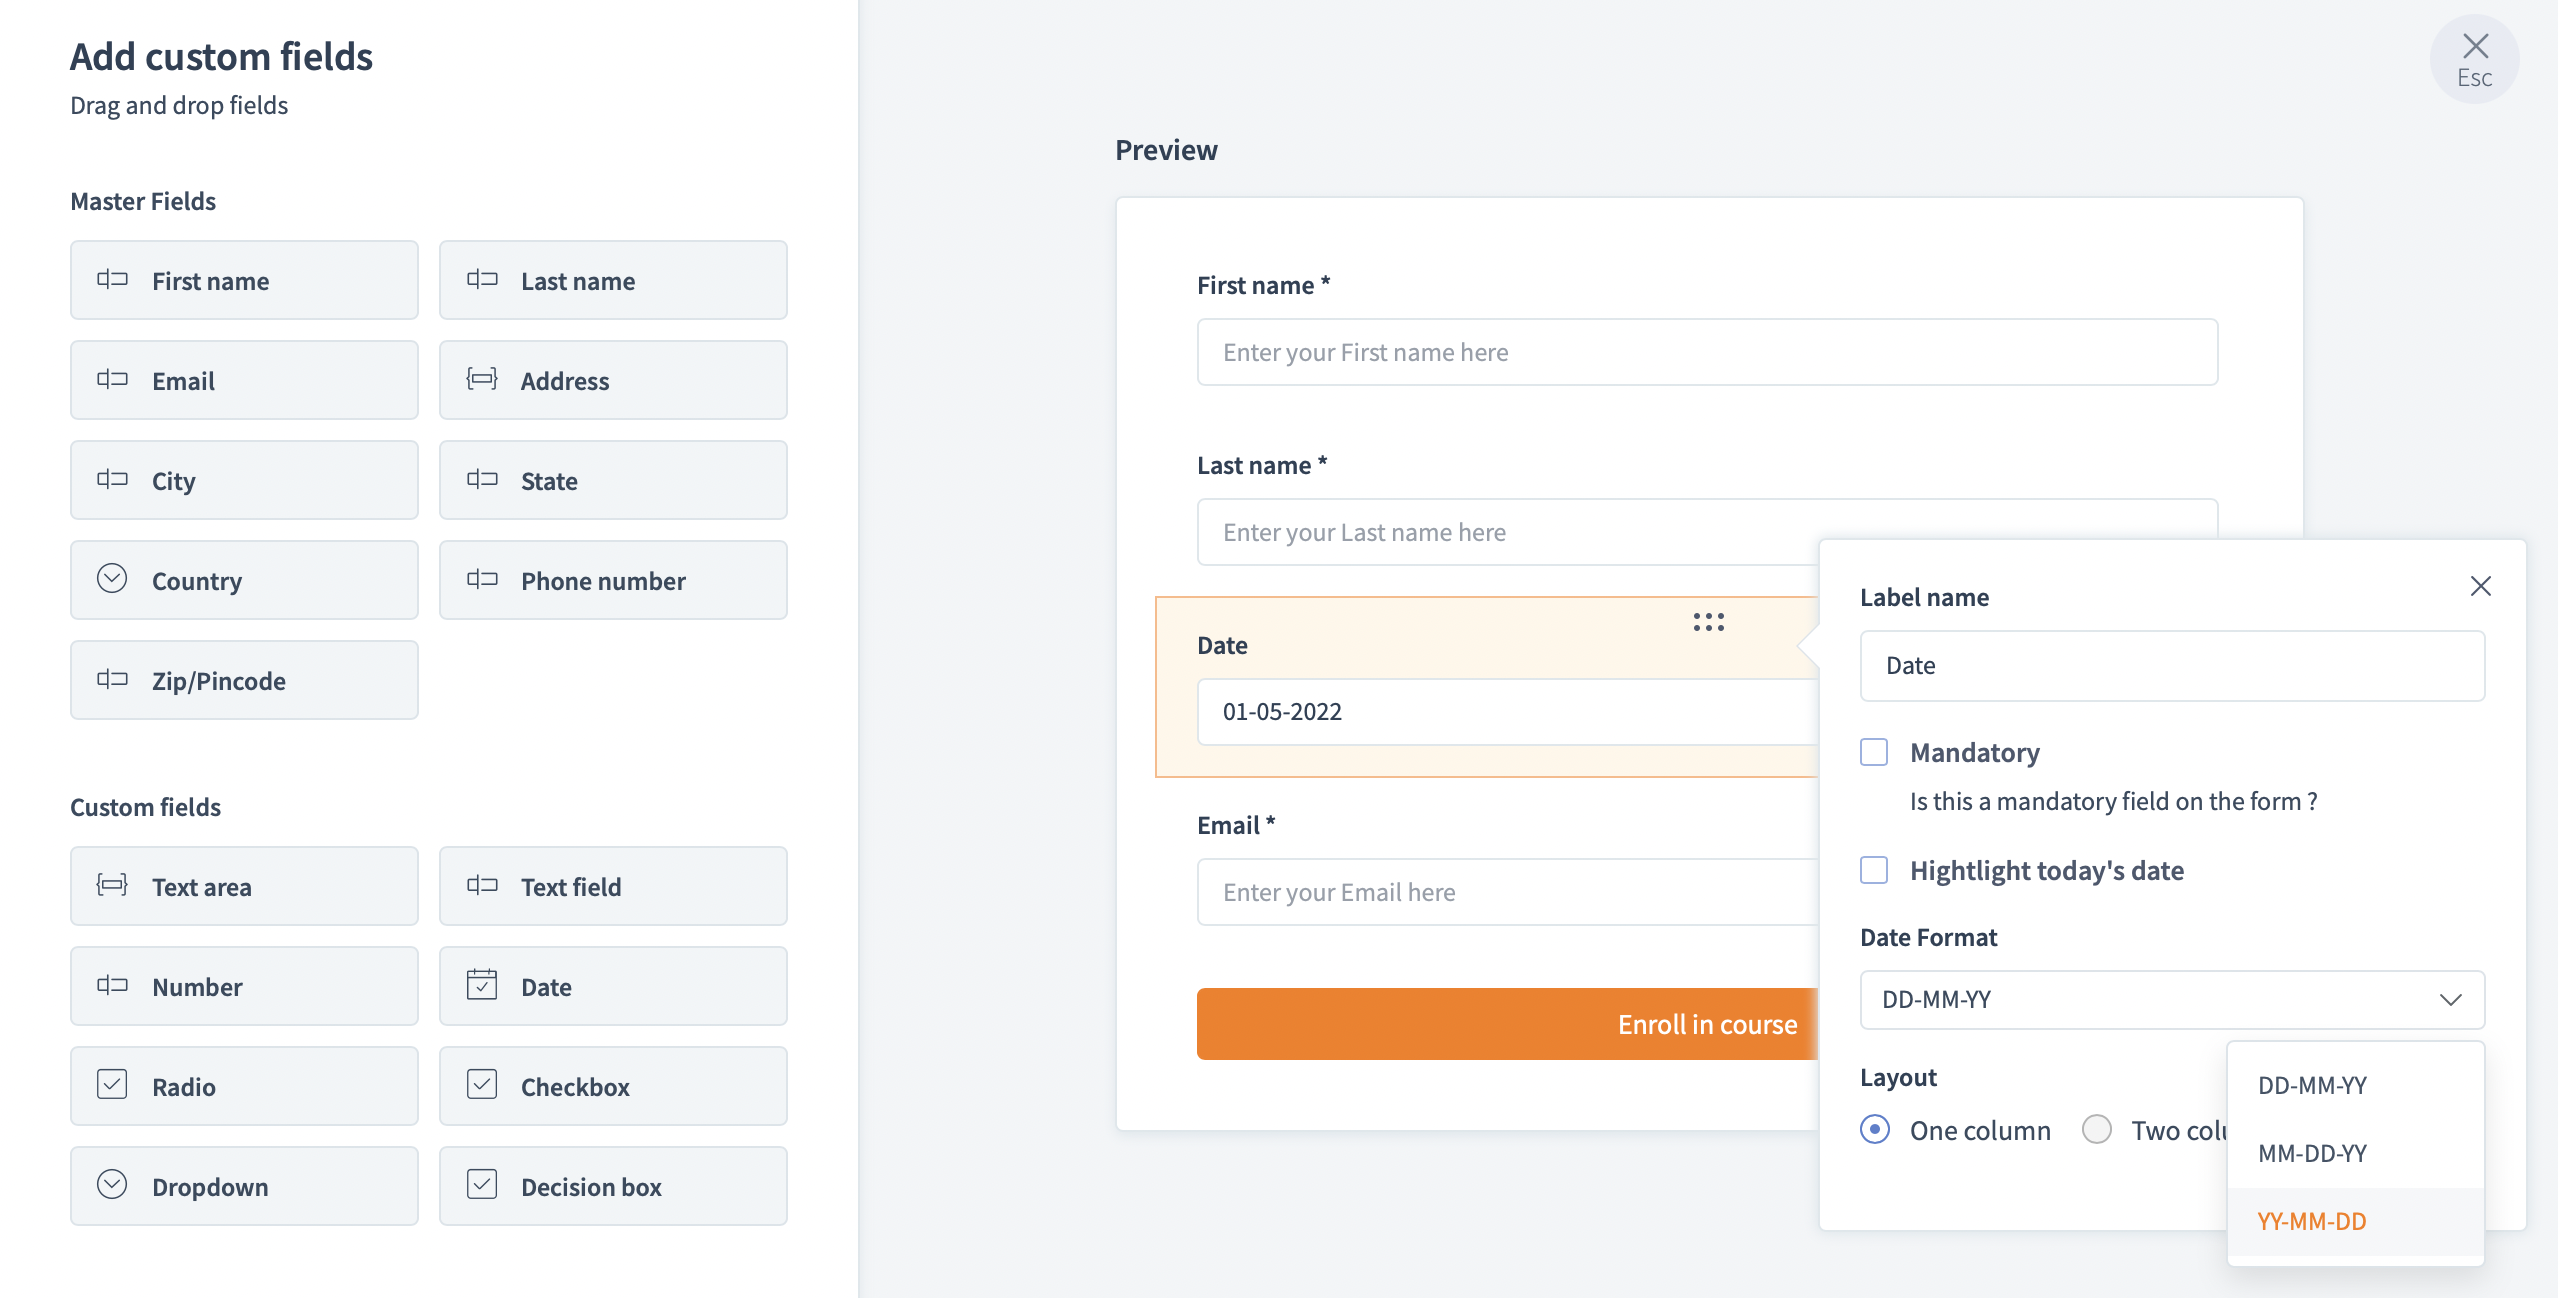Click the Text area field icon
Image resolution: width=2558 pixels, height=1298 pixels.
pyautogui.click(x=112, y=885)
